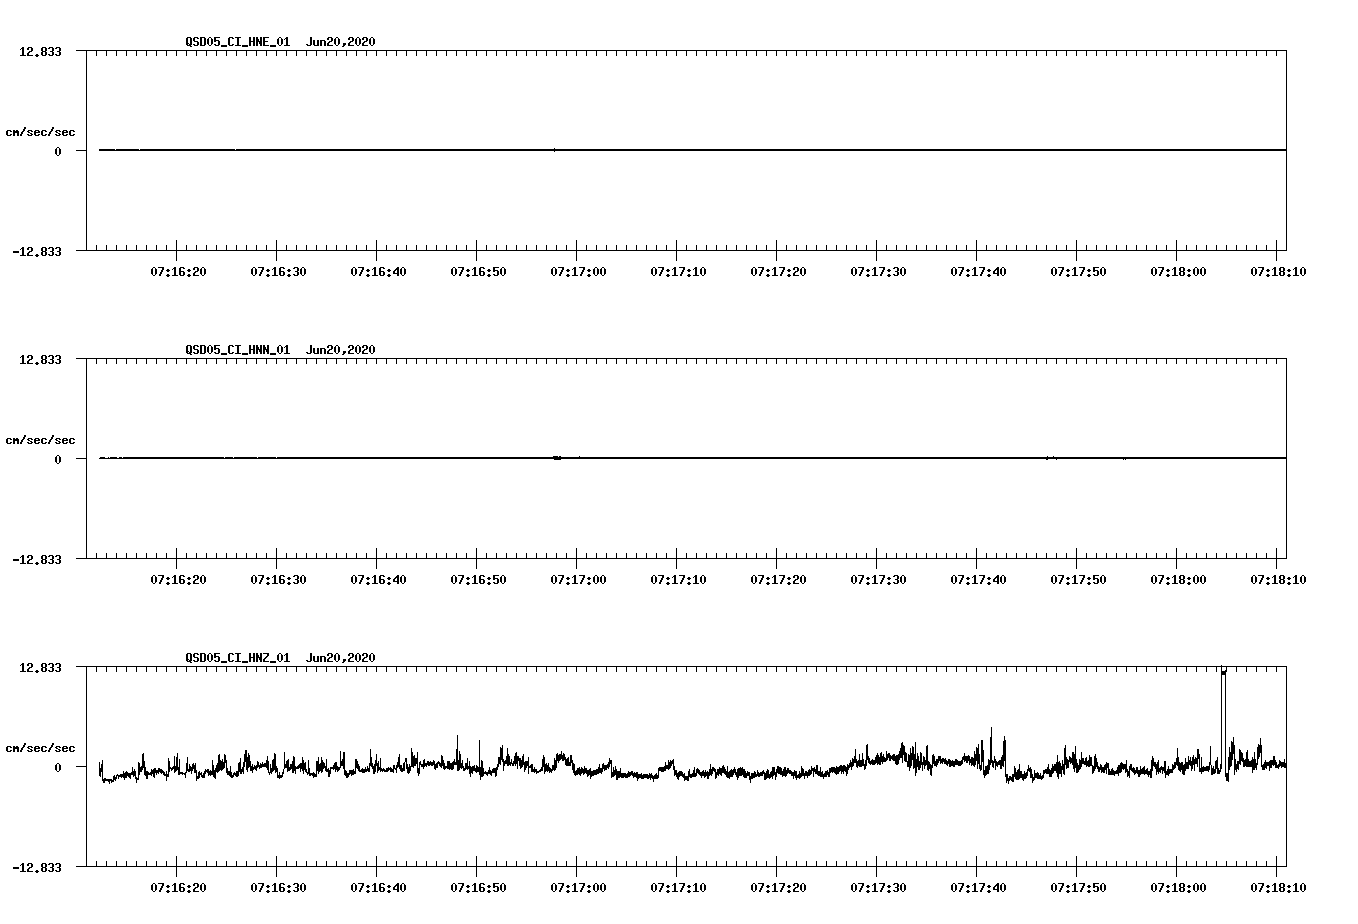Click 07:17:30 tick label under HNZ plot
Screen dimensions: 1358x924
click(879, 887)
